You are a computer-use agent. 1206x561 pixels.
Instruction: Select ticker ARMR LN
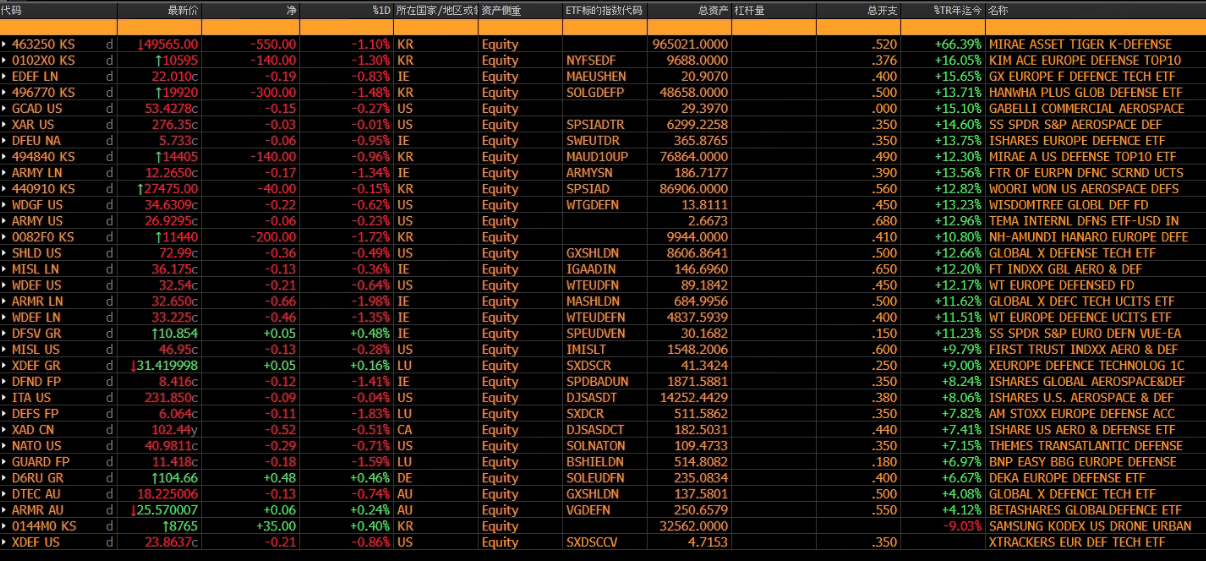point(37,301)
